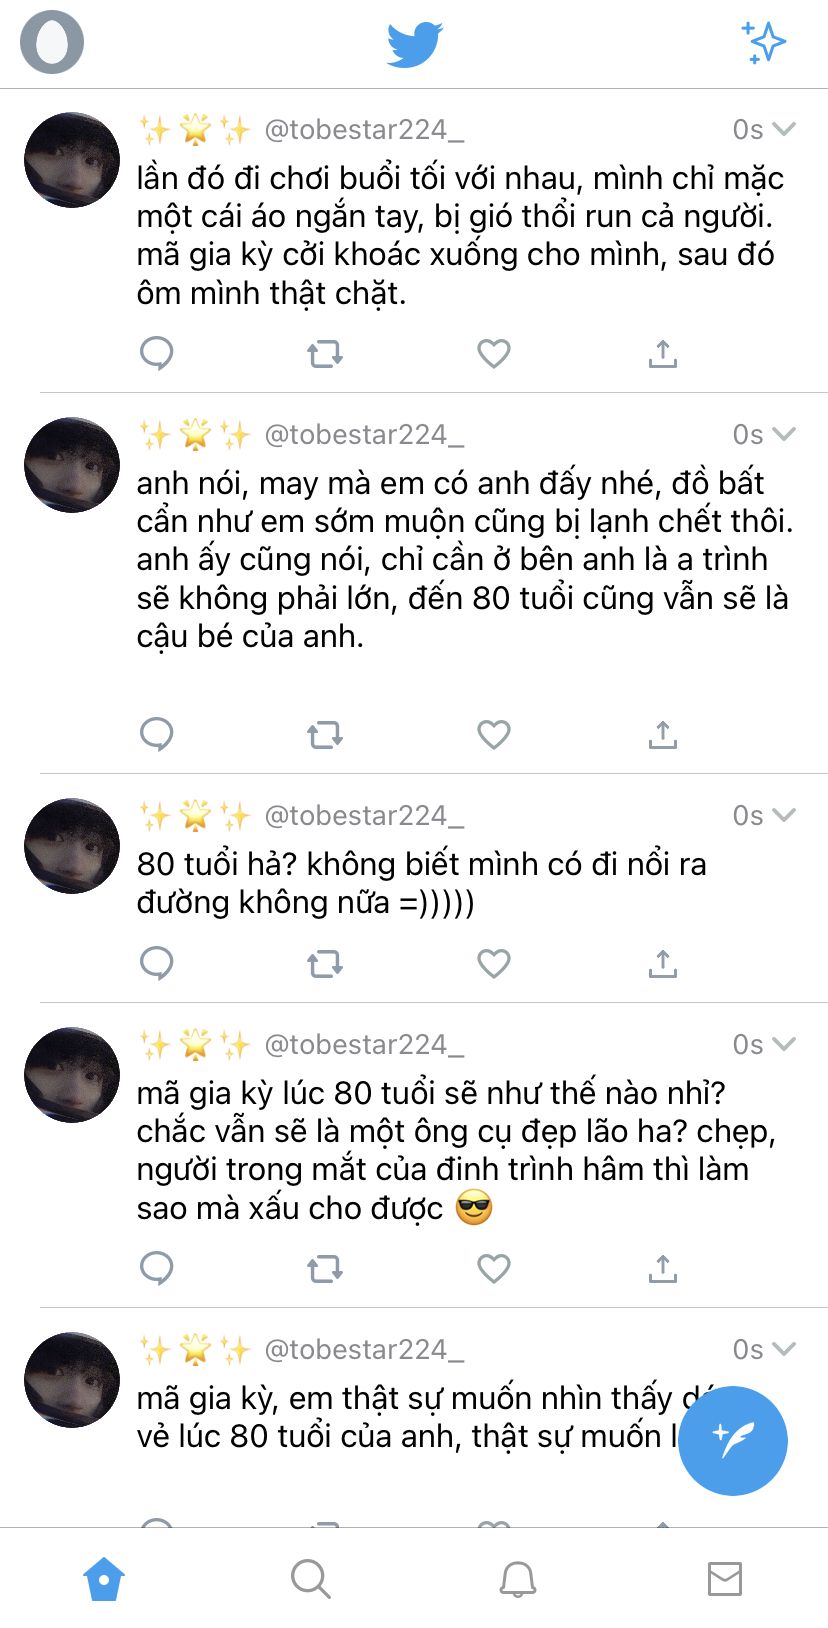This screenshot has height=1628, width=828.
Task: Share the tweet starting '80 tuổi hả?'
Action: click(662, 964)
